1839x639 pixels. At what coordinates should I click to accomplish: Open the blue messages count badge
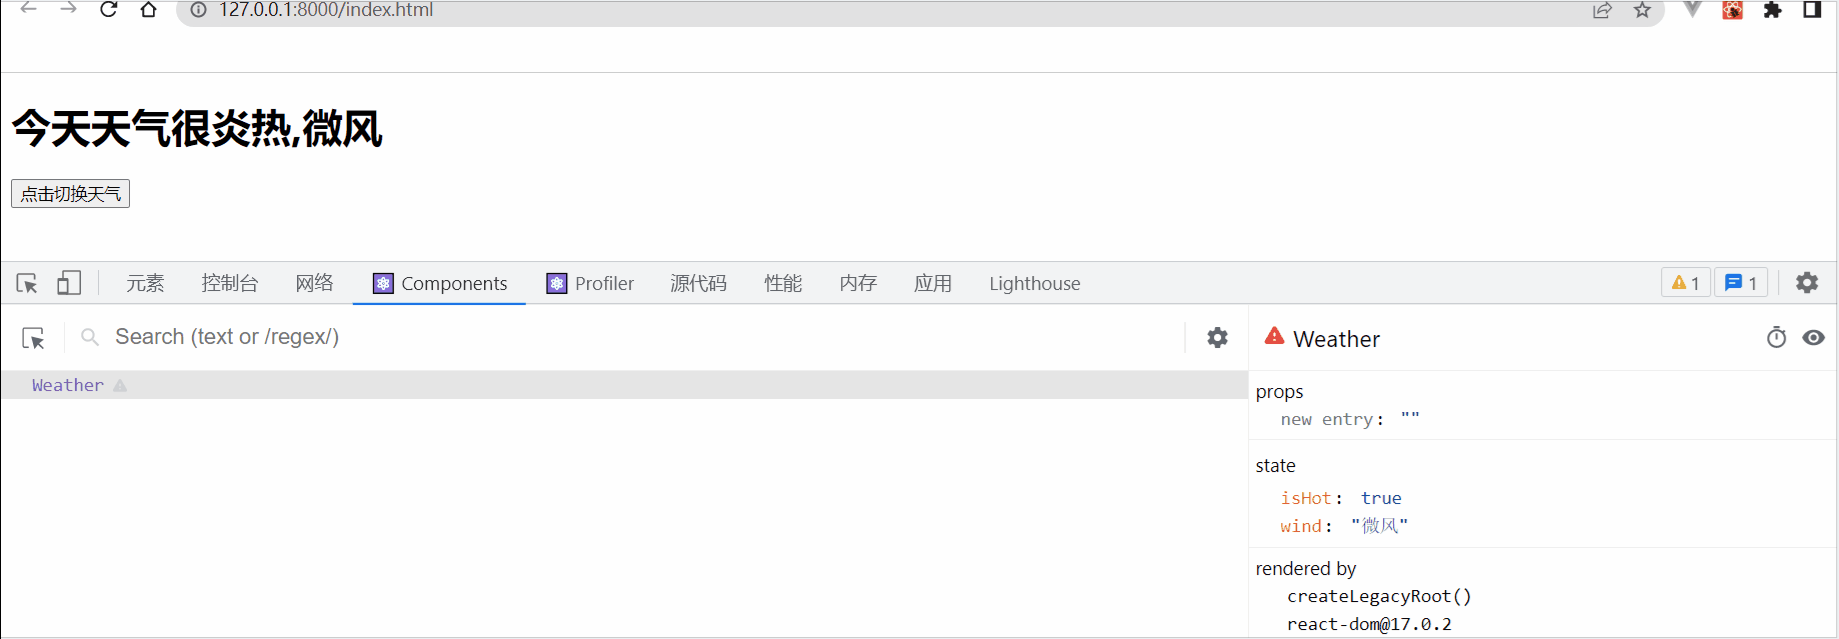point(1742,283)
